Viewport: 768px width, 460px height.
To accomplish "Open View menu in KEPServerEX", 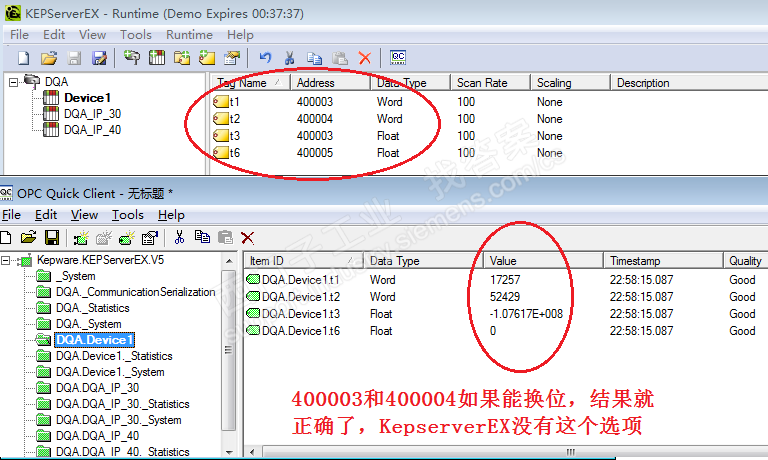I will (x=93, y=35).
